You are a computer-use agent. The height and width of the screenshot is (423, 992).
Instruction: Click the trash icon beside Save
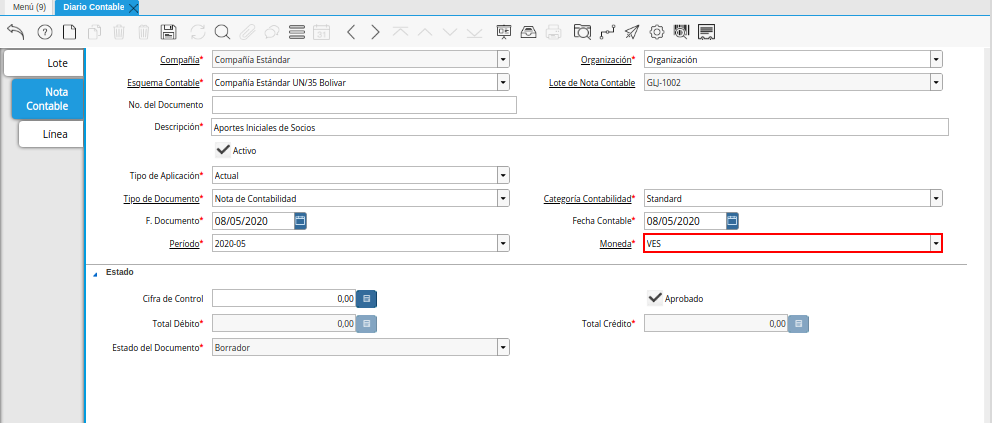144,32
